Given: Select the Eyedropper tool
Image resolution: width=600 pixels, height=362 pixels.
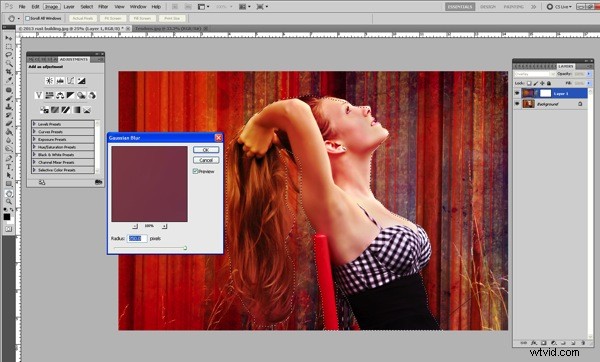Looking at the screenshot, I should point(8,80).
